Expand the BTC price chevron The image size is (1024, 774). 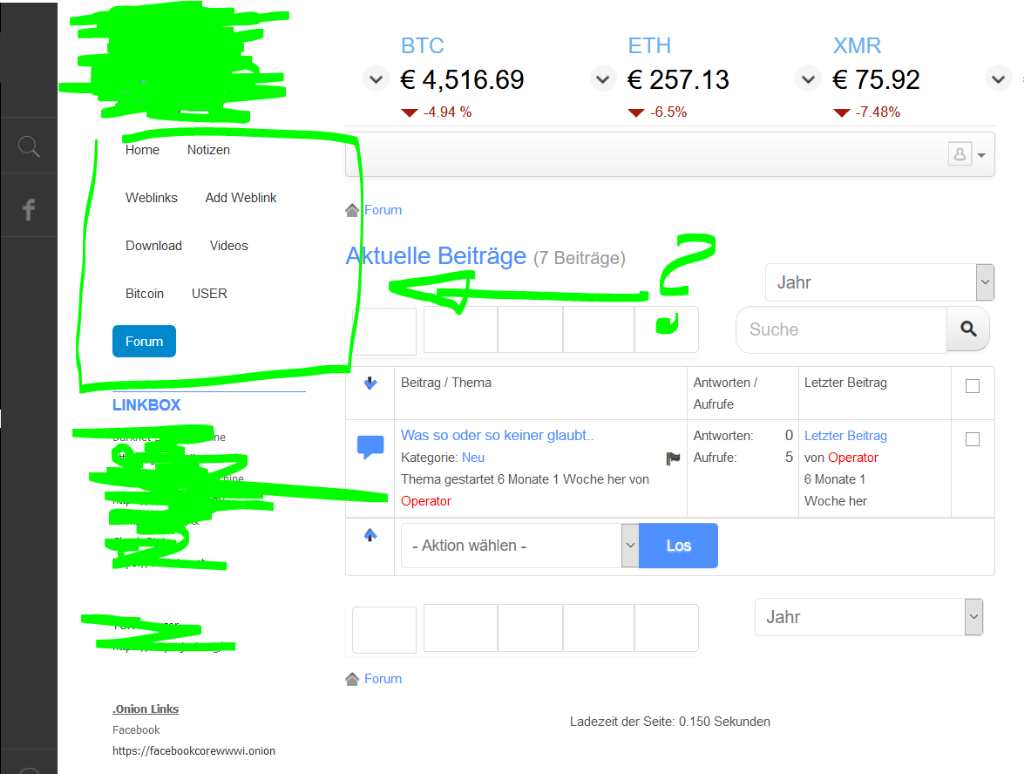[375, 79]
